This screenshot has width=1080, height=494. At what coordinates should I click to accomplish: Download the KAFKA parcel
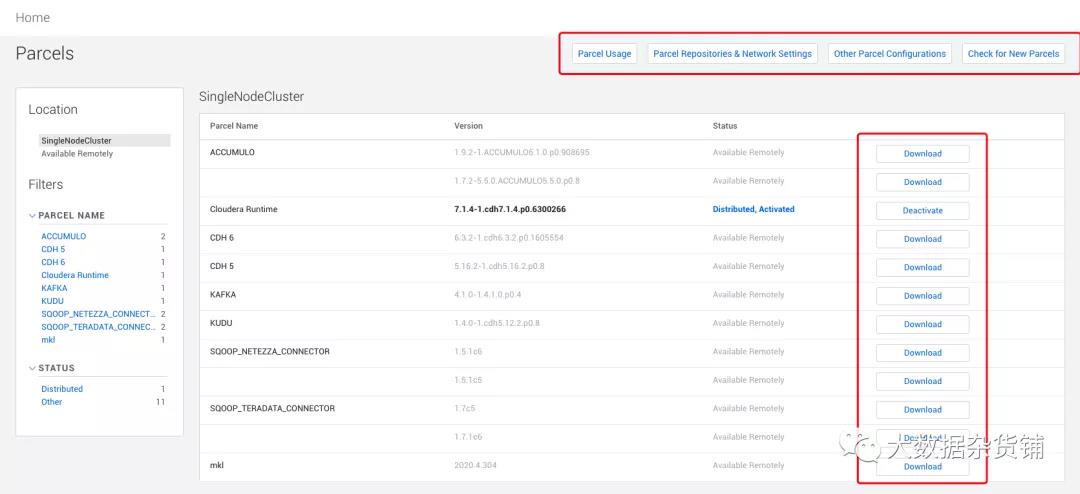[x=922, y=296]
